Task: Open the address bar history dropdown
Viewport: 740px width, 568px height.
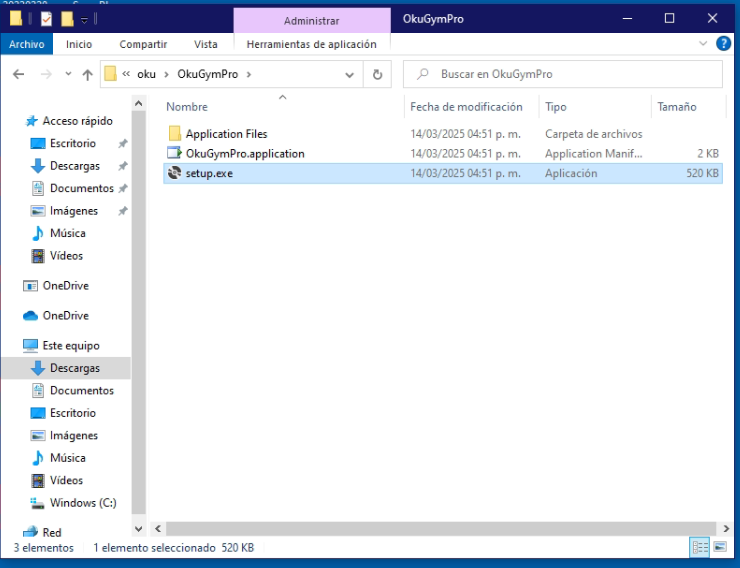Action: (x=349, y=74)
